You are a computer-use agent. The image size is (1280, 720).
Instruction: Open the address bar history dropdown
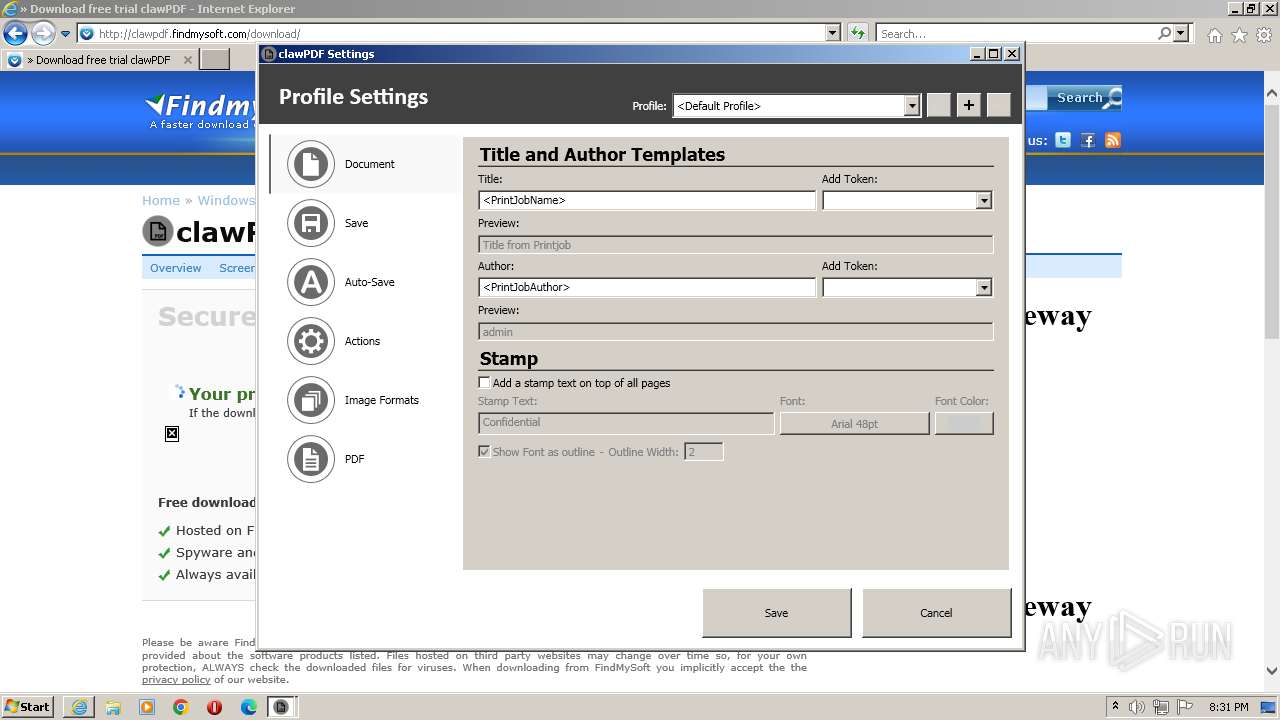pyautogui.click(x=833, y=33)
